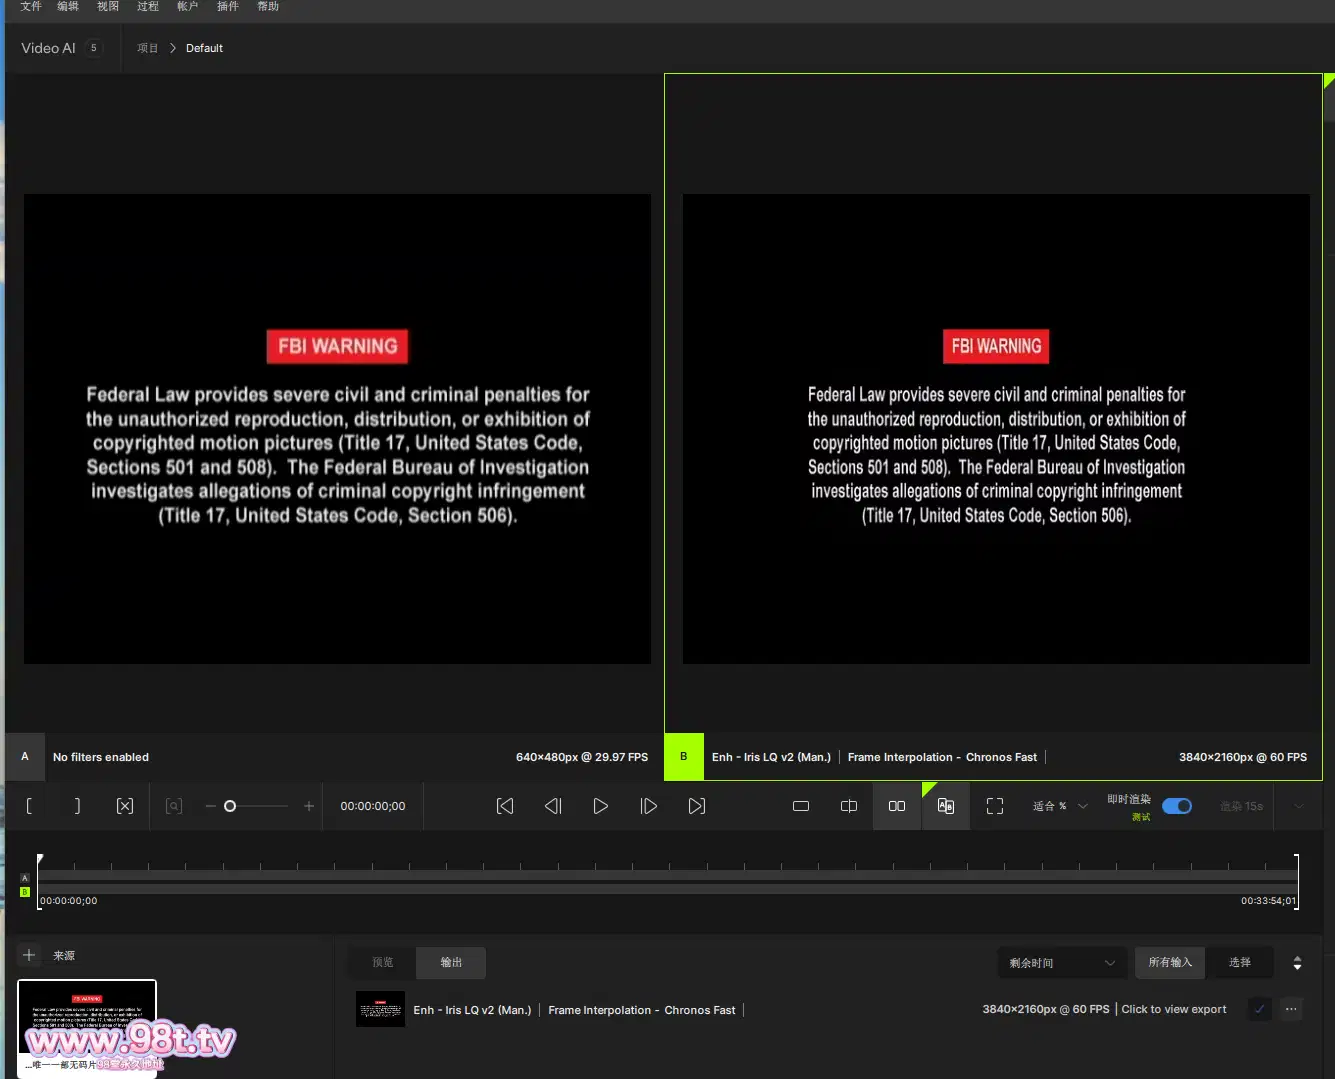This screenshot has width=1335, height=1079.
Task: Click the 项目 breadcrumb link
Action: [x=148, y=48]
